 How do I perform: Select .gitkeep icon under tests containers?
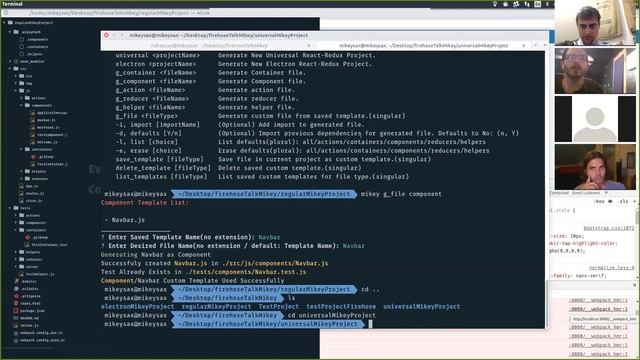click(x=28, y=237)
